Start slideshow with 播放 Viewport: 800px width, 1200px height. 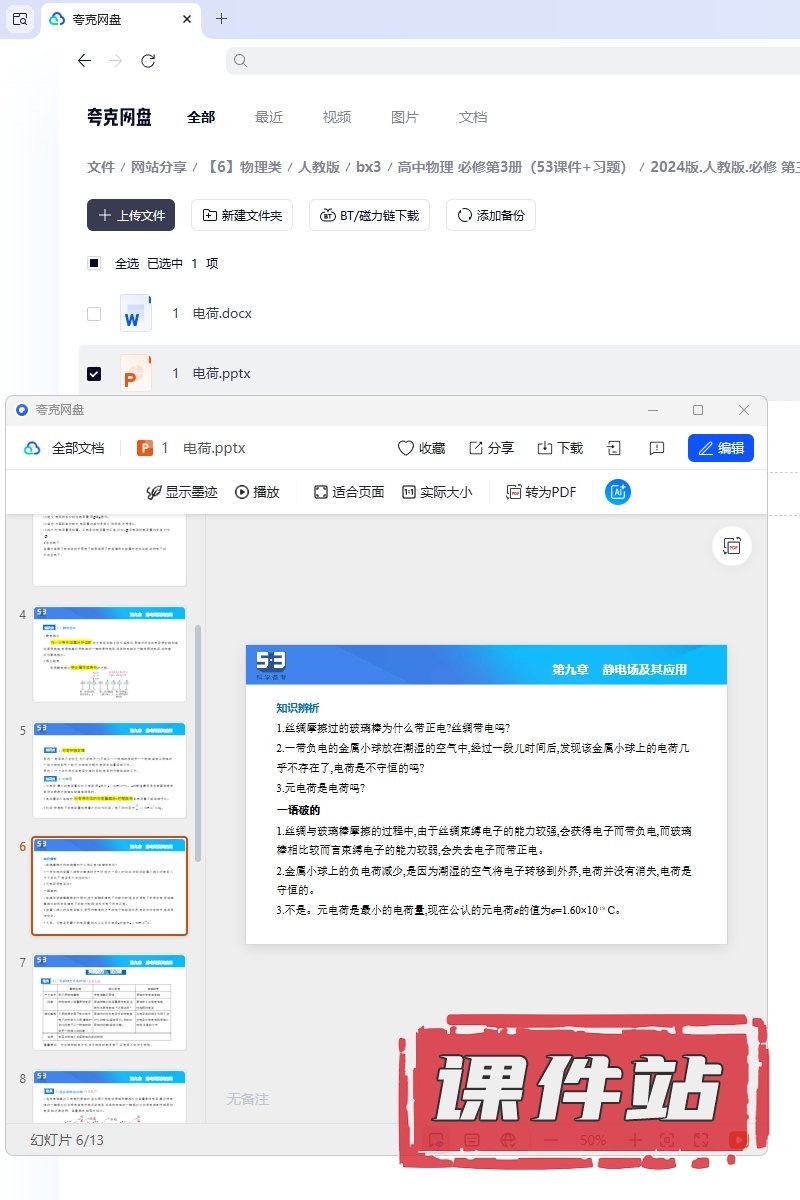[x=257, y=492]
